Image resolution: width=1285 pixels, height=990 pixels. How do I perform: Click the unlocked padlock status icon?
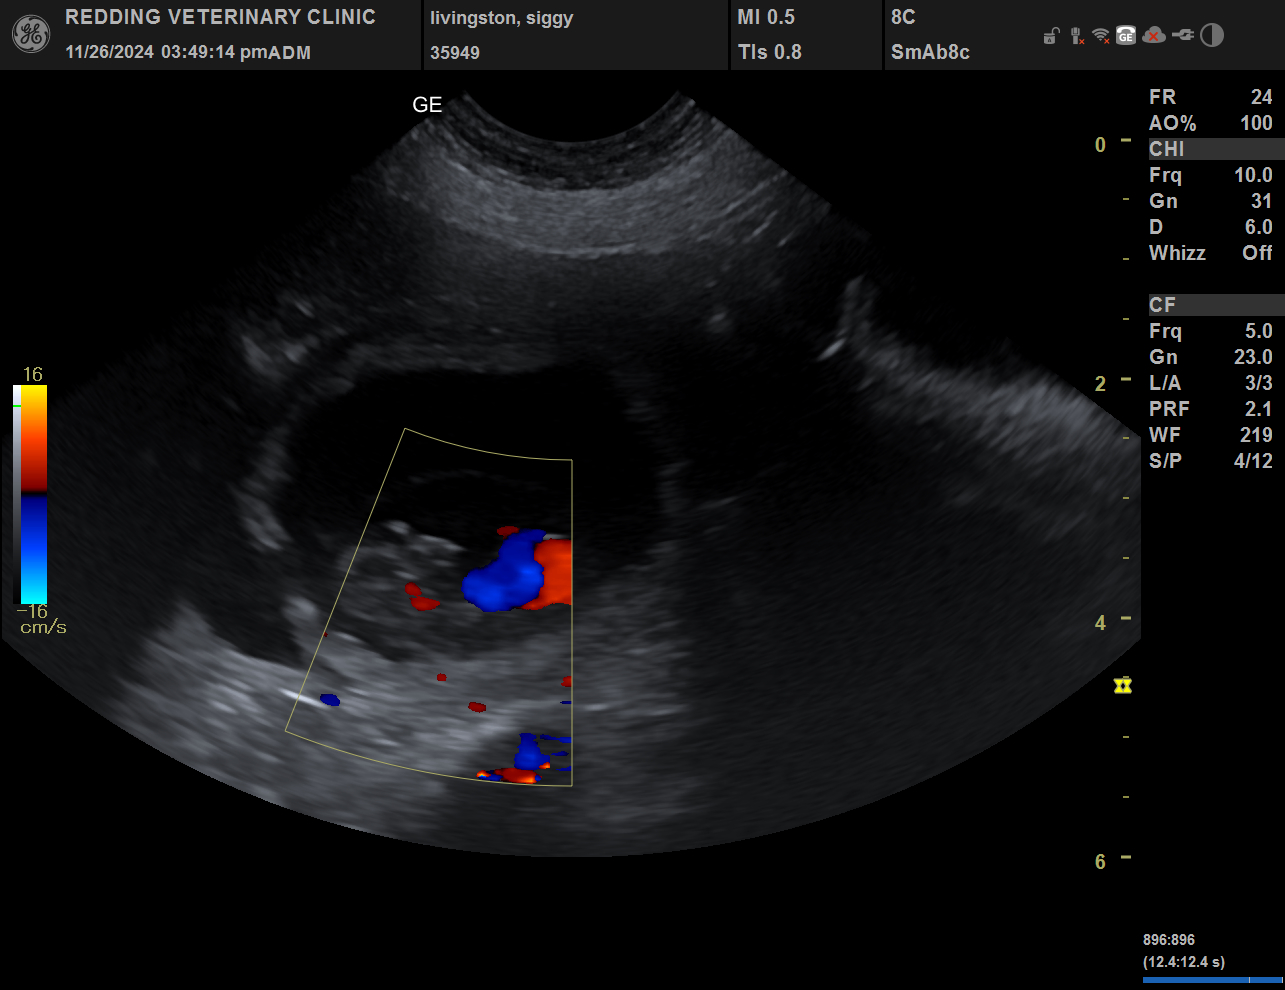[x=1051, y=36]
